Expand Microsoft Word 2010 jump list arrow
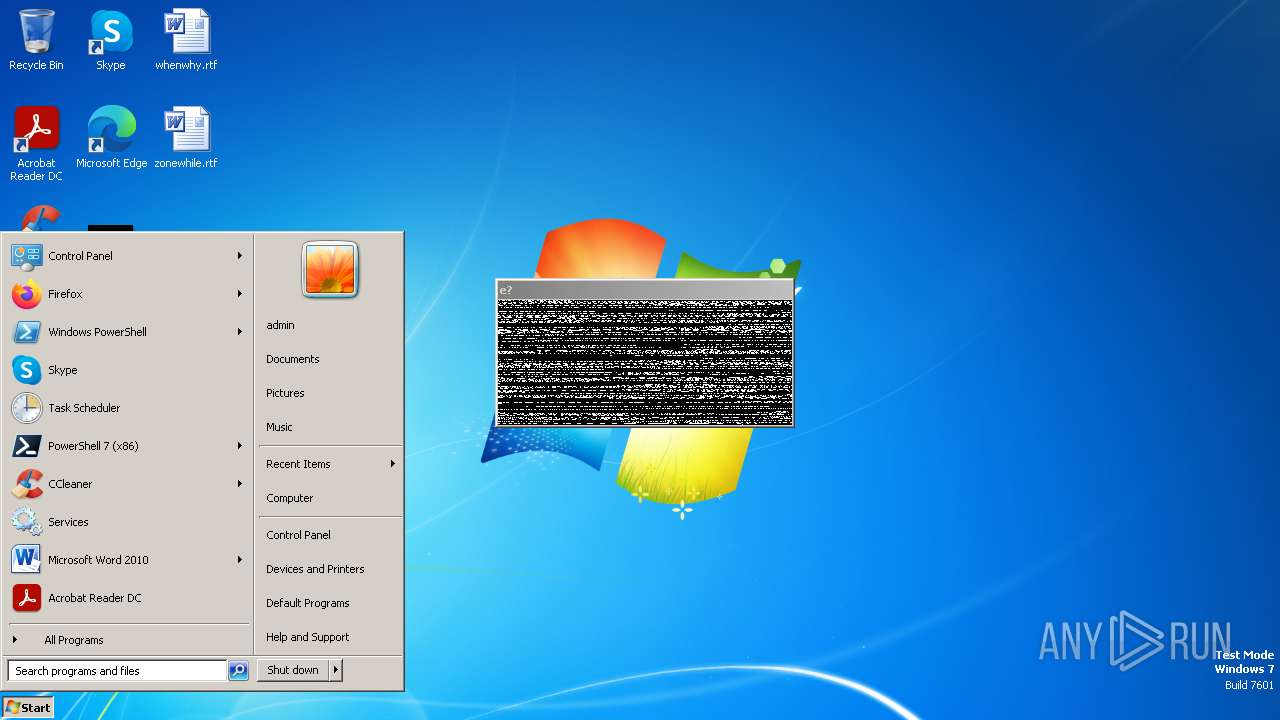Screen dimensions: 1280x720 [240, 560]
